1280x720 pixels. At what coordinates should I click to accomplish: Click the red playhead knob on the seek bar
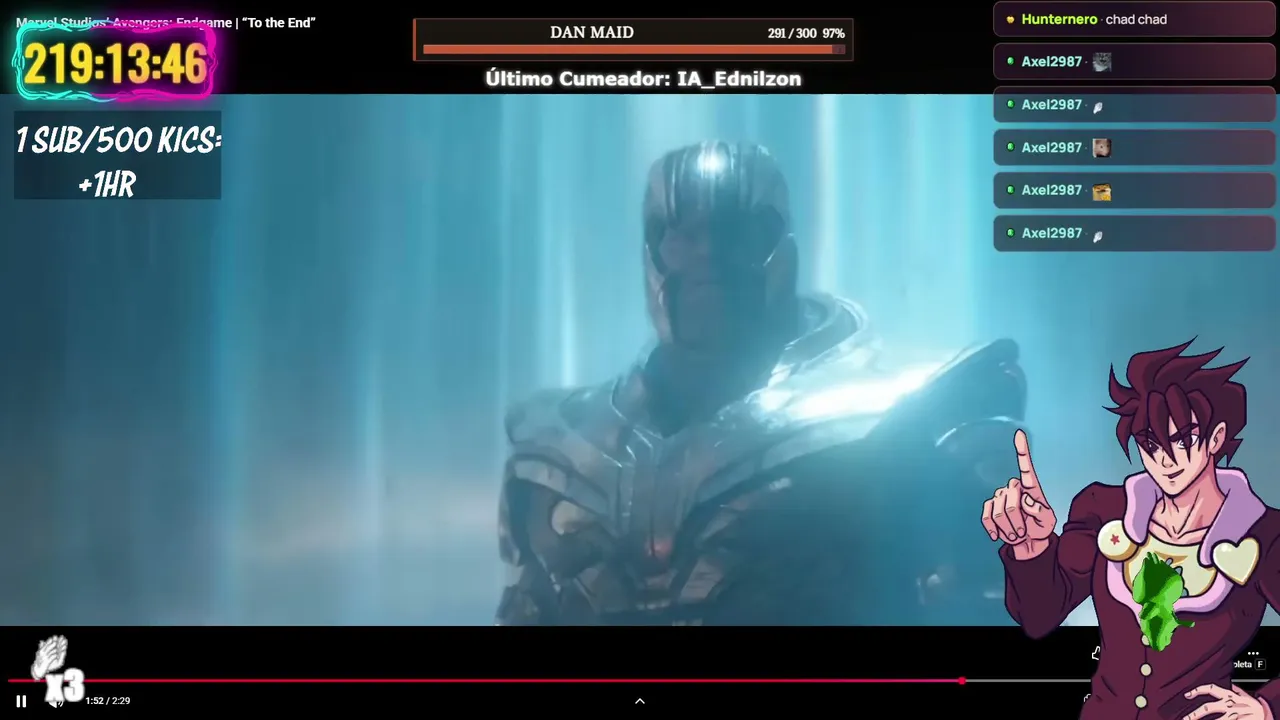tap(962, 681)
